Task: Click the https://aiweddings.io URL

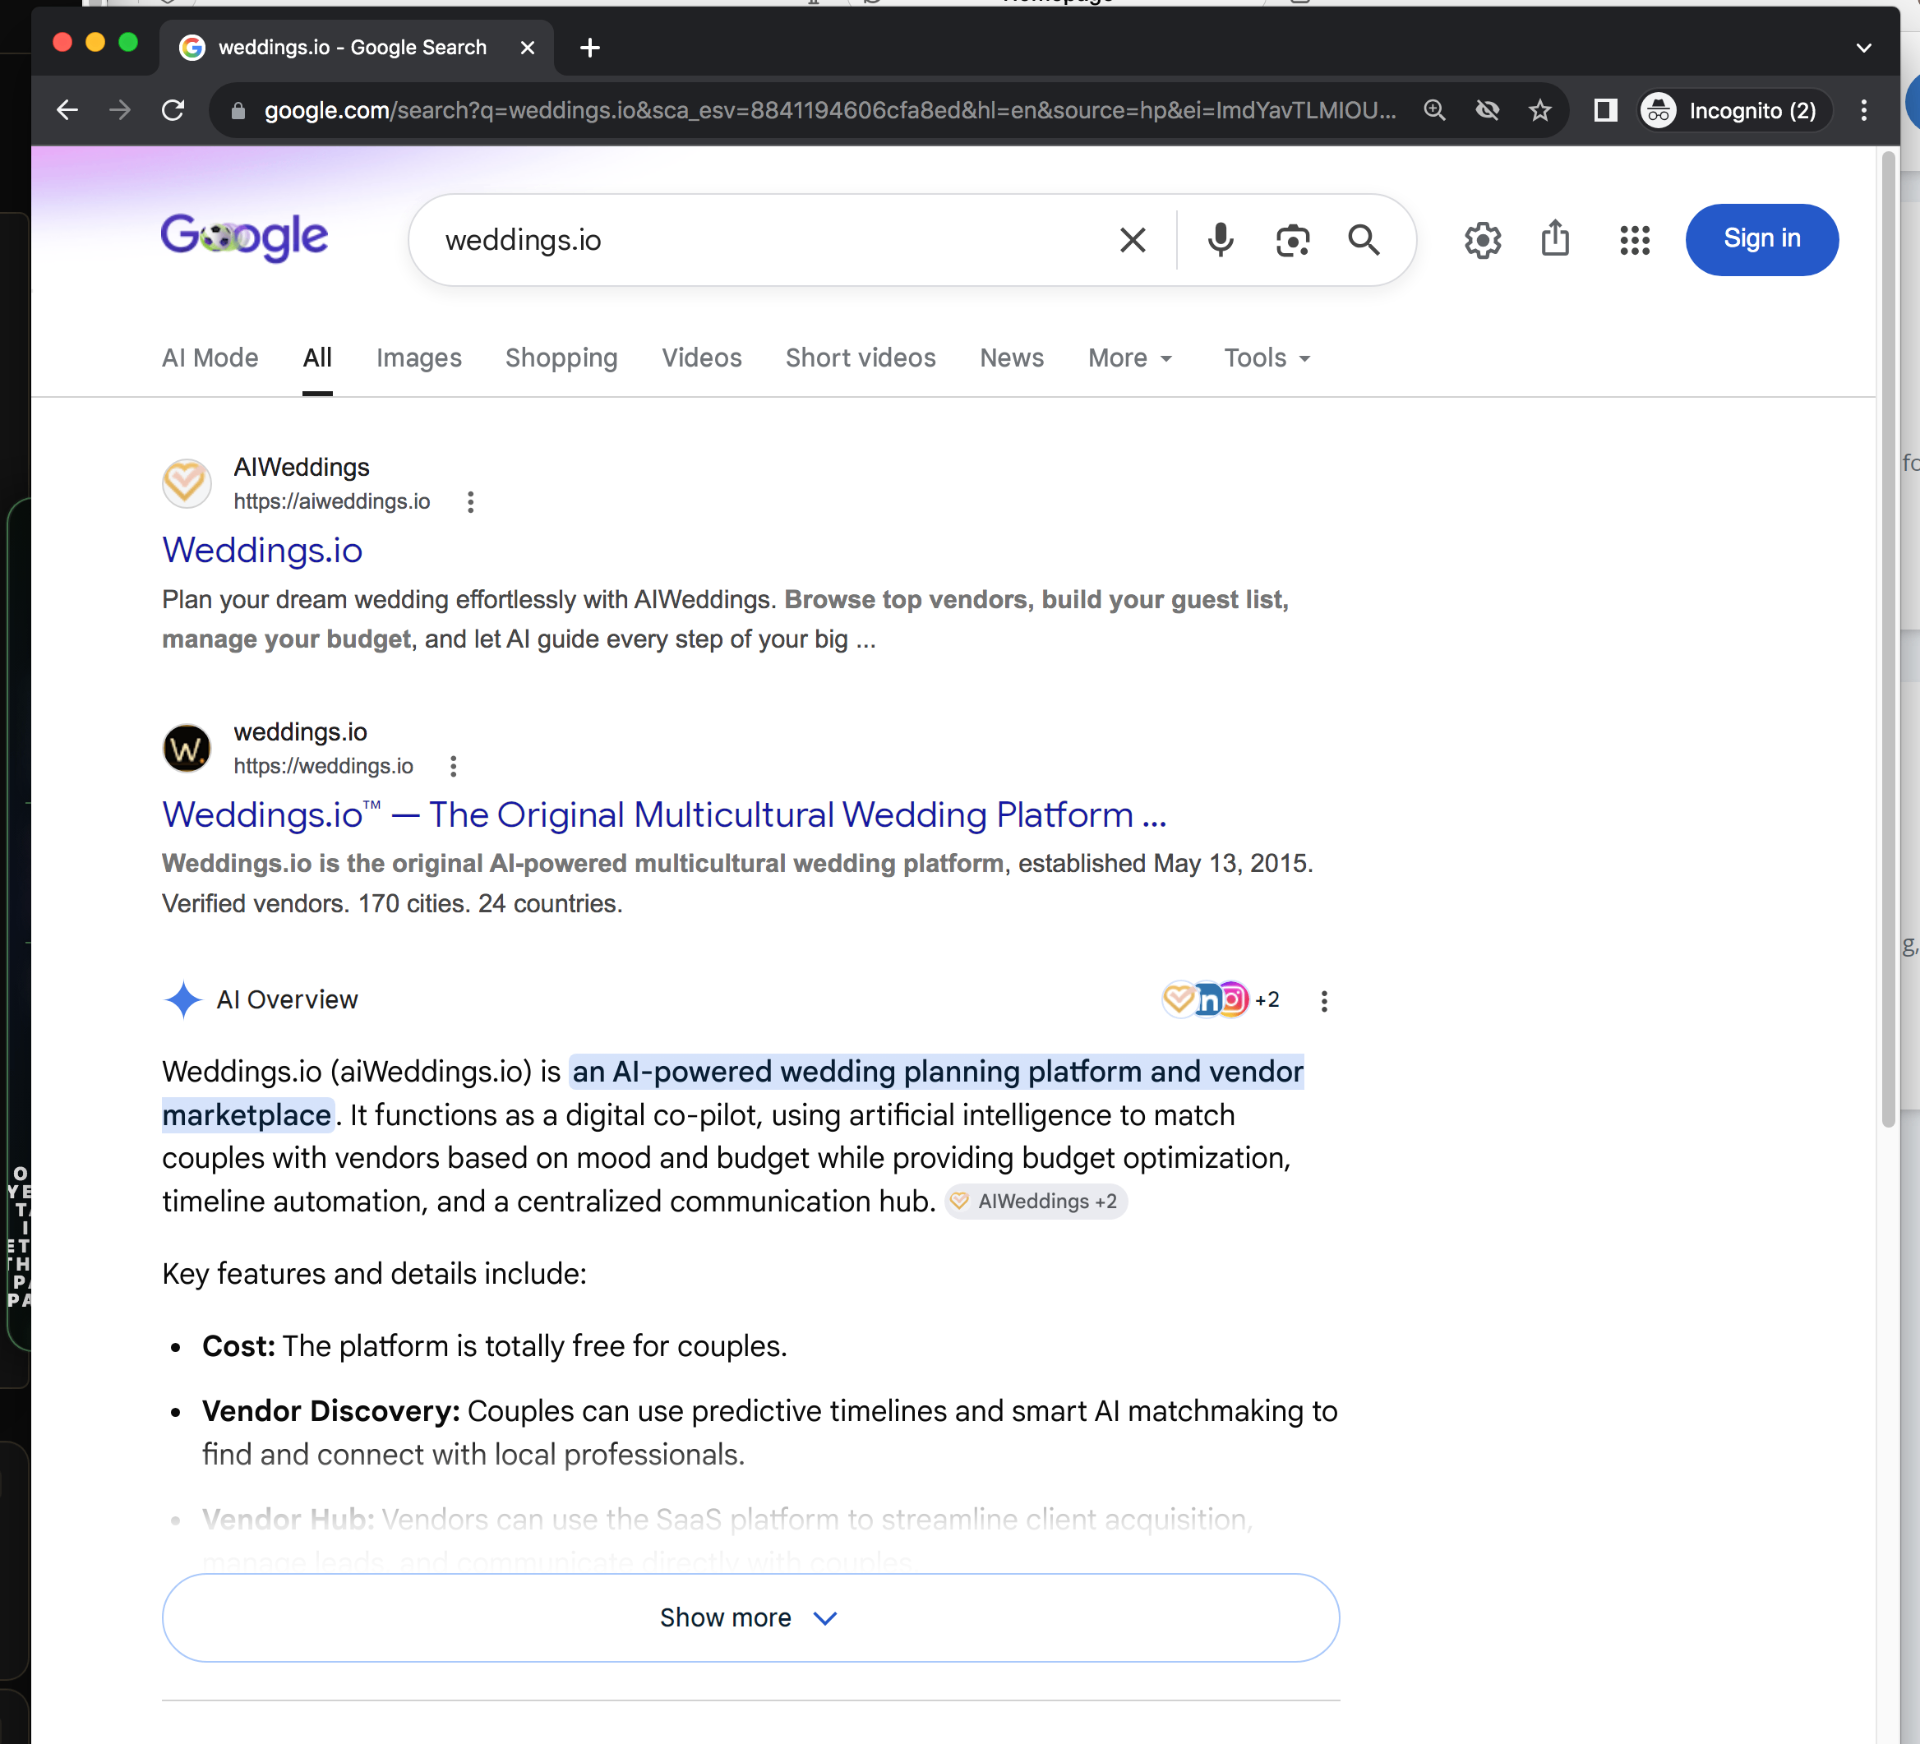Action: coord(332,502)
